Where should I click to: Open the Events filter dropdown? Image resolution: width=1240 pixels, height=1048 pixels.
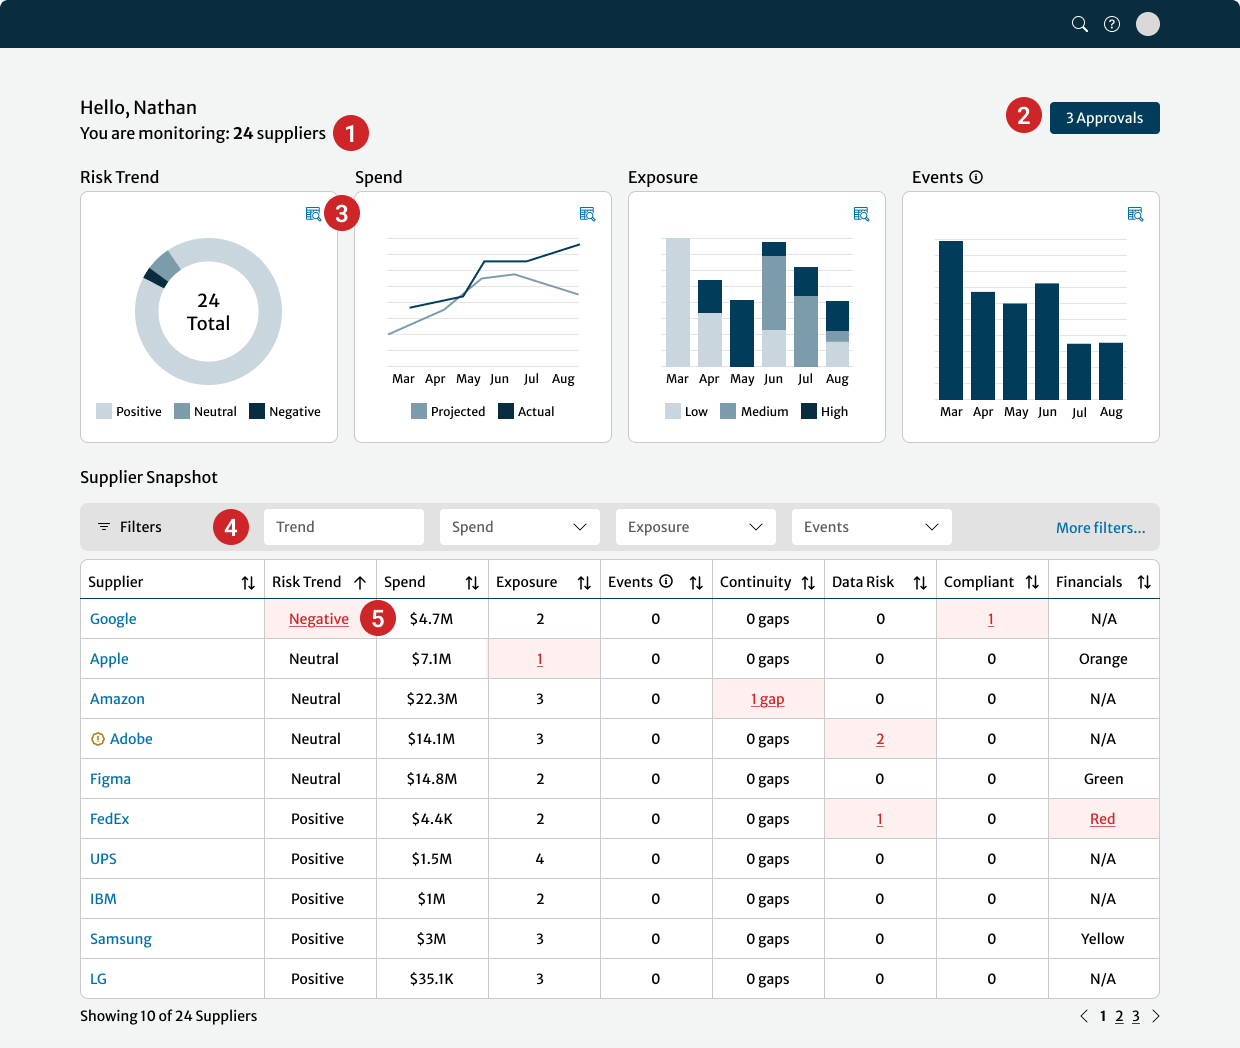click(871, 527)
